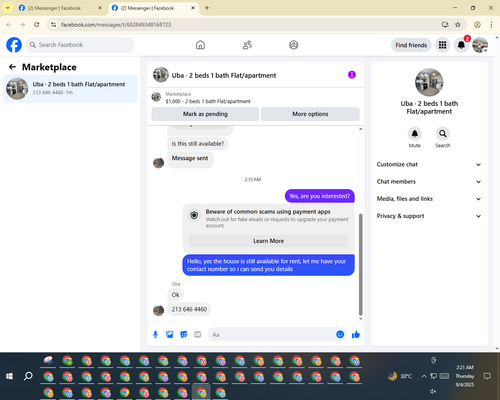Open the 30°C weather widget in taskbar
This screenshot has height=400, width=500.
pyautogui.click(x=400, y=376)
